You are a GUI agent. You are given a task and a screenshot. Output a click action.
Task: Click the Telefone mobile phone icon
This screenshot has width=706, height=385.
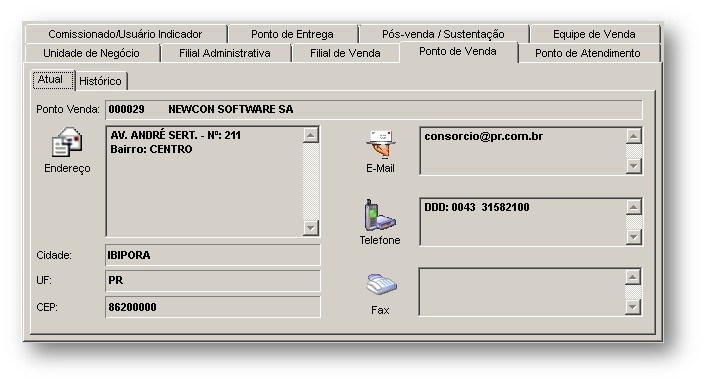380,215
